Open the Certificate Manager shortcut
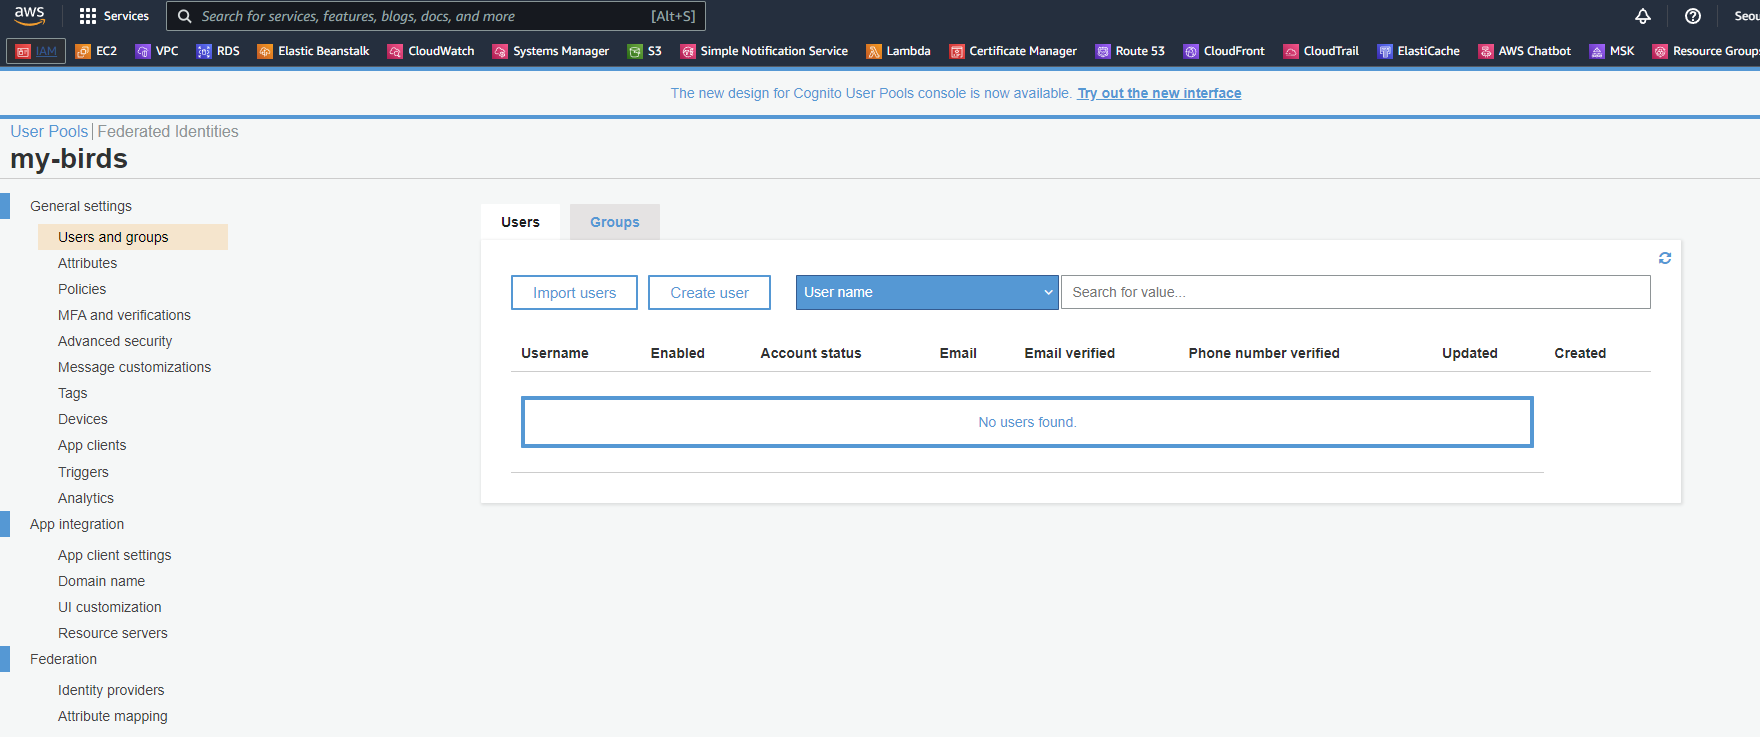The image size is (1760, 737). click(x=1013, y=51)
